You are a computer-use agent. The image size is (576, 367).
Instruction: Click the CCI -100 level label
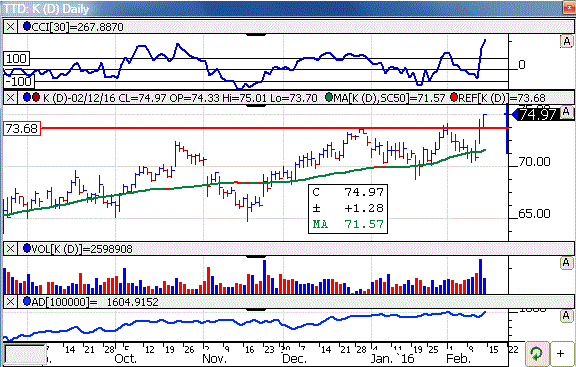pos(19,81)
